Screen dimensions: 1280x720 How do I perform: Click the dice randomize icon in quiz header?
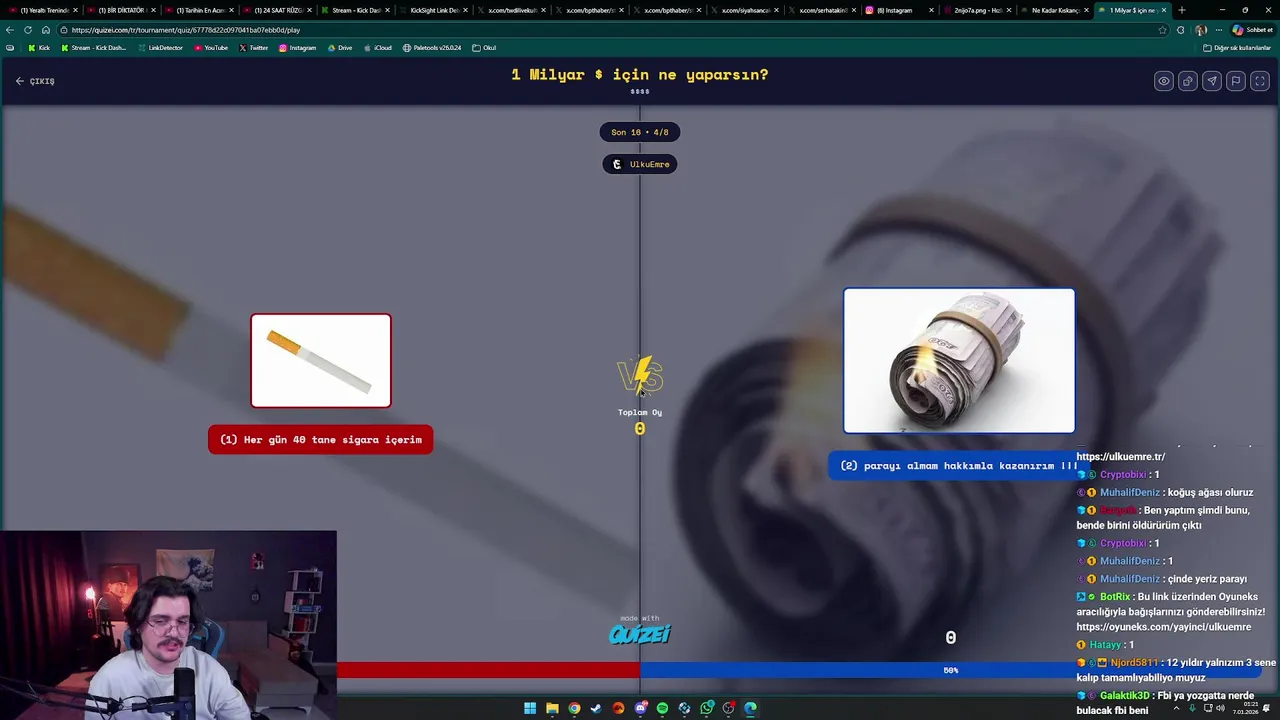coord(1188,81)
